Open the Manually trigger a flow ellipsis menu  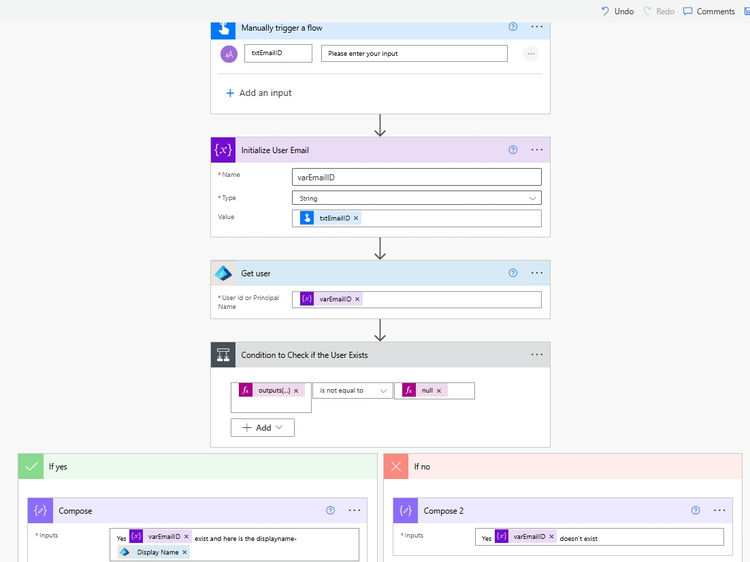click(537, 27)
